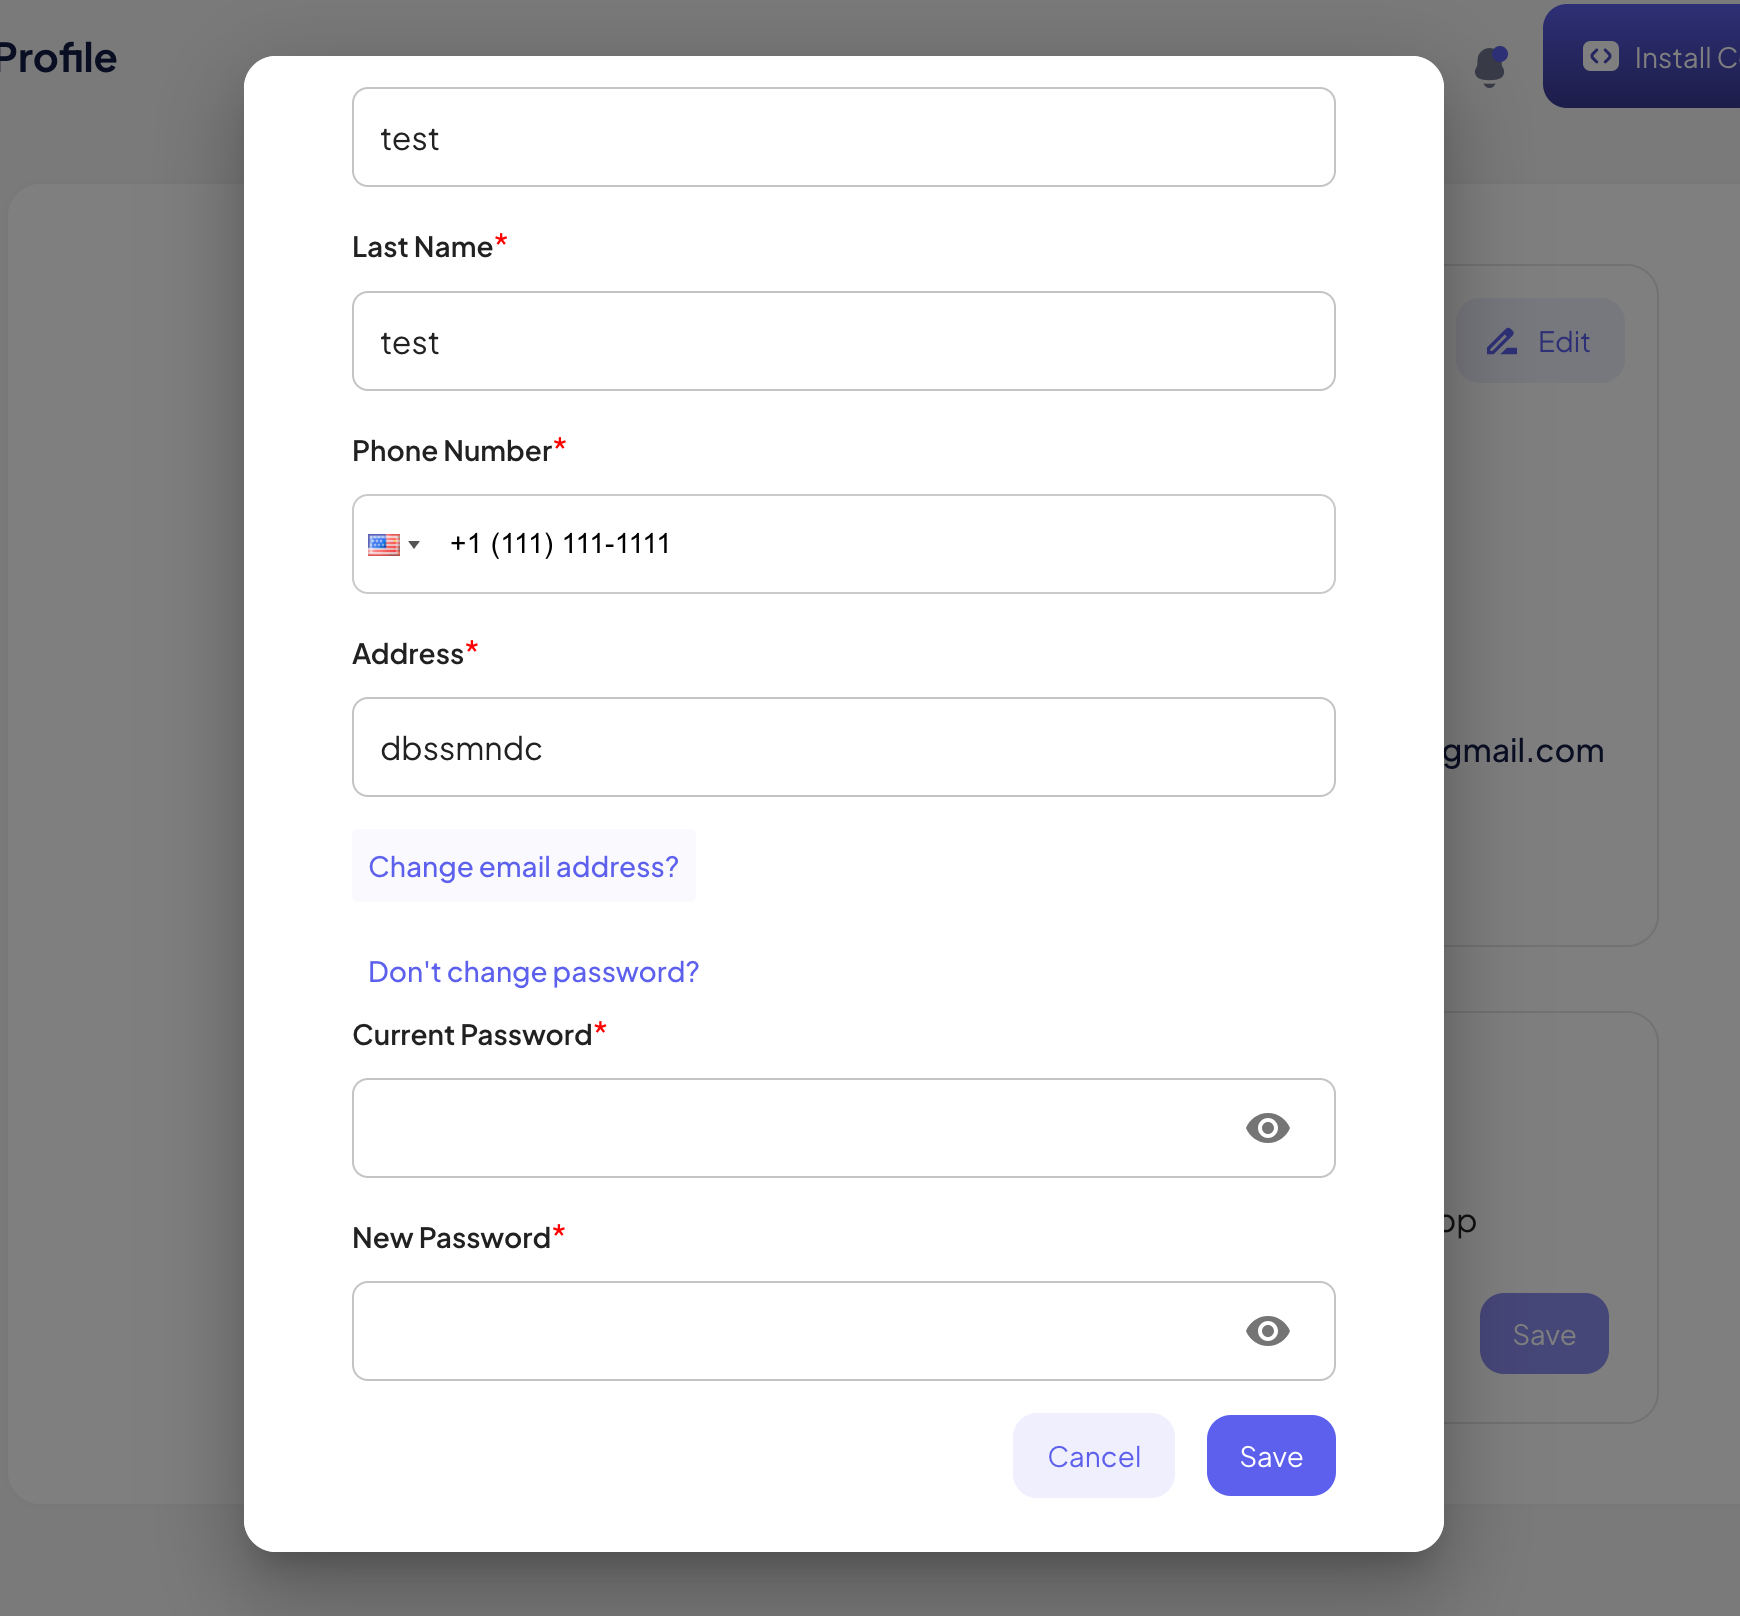Show the Current Password text
The width and height of the screenshot is (1740, 1616).
1267,1128
